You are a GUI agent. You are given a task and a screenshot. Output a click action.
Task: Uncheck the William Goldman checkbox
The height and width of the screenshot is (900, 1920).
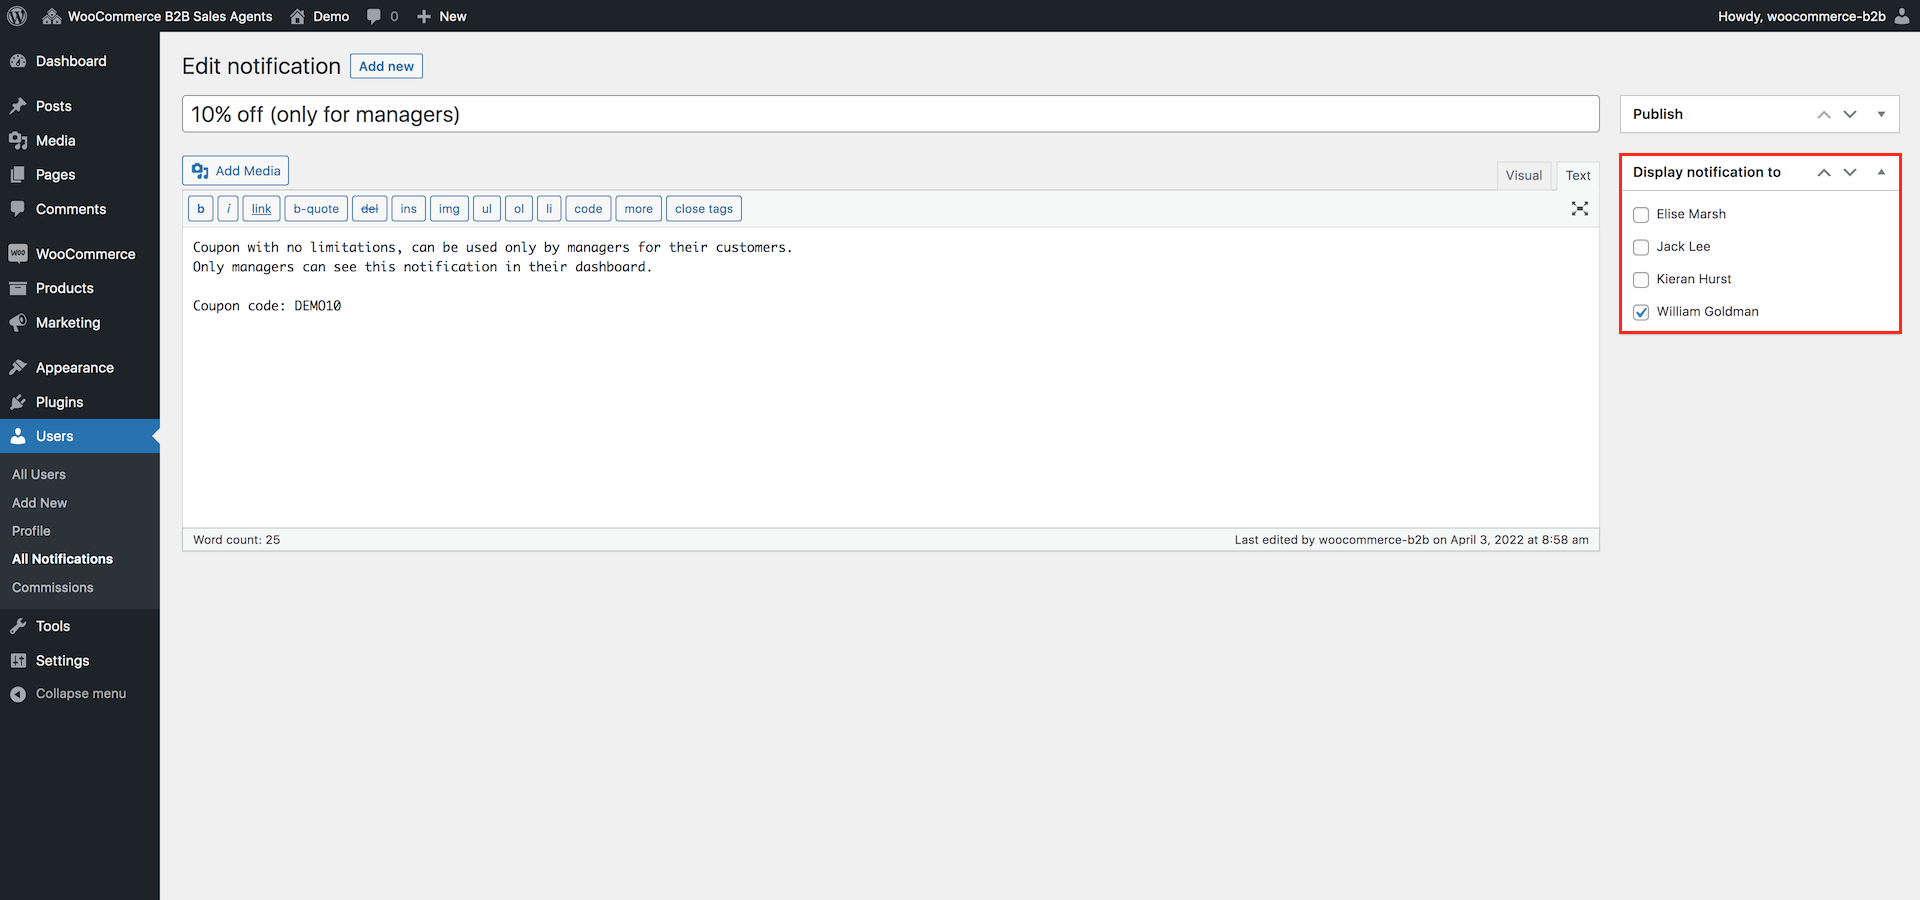[1641, 312]
